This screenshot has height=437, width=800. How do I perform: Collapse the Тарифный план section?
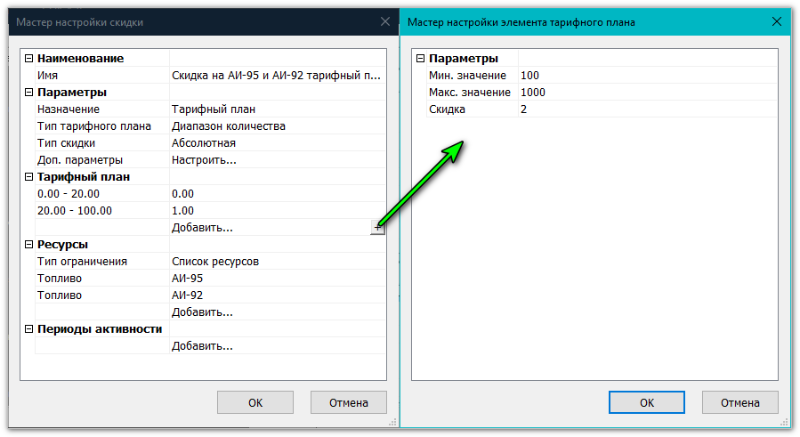(x=29, y=177)
